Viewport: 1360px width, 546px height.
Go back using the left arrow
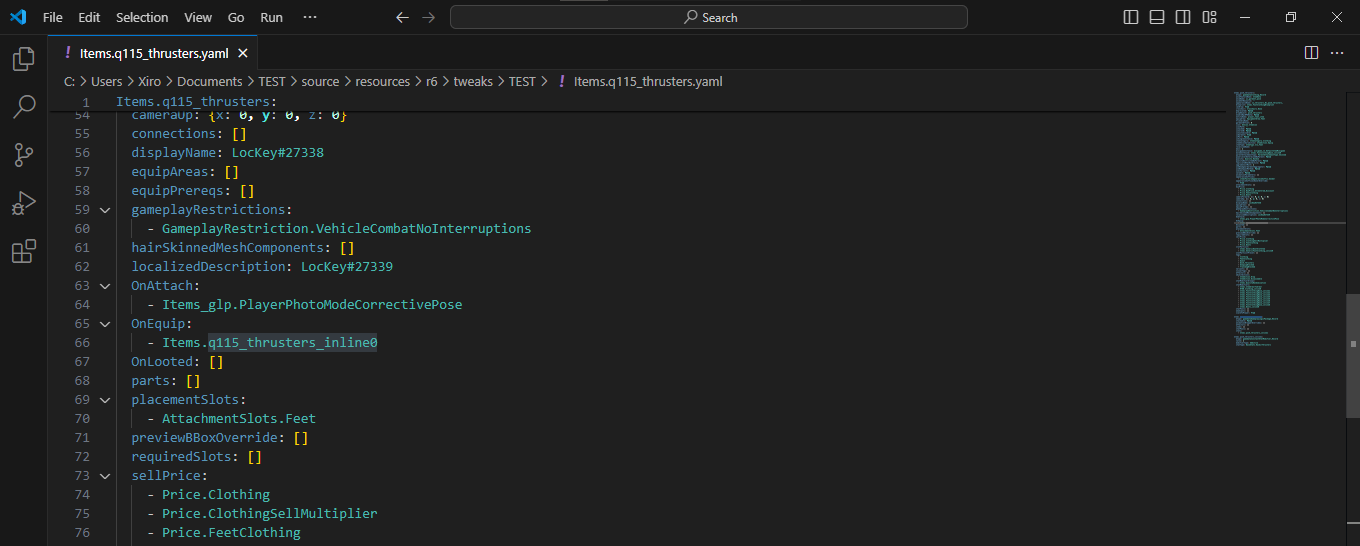coord(402,17)
